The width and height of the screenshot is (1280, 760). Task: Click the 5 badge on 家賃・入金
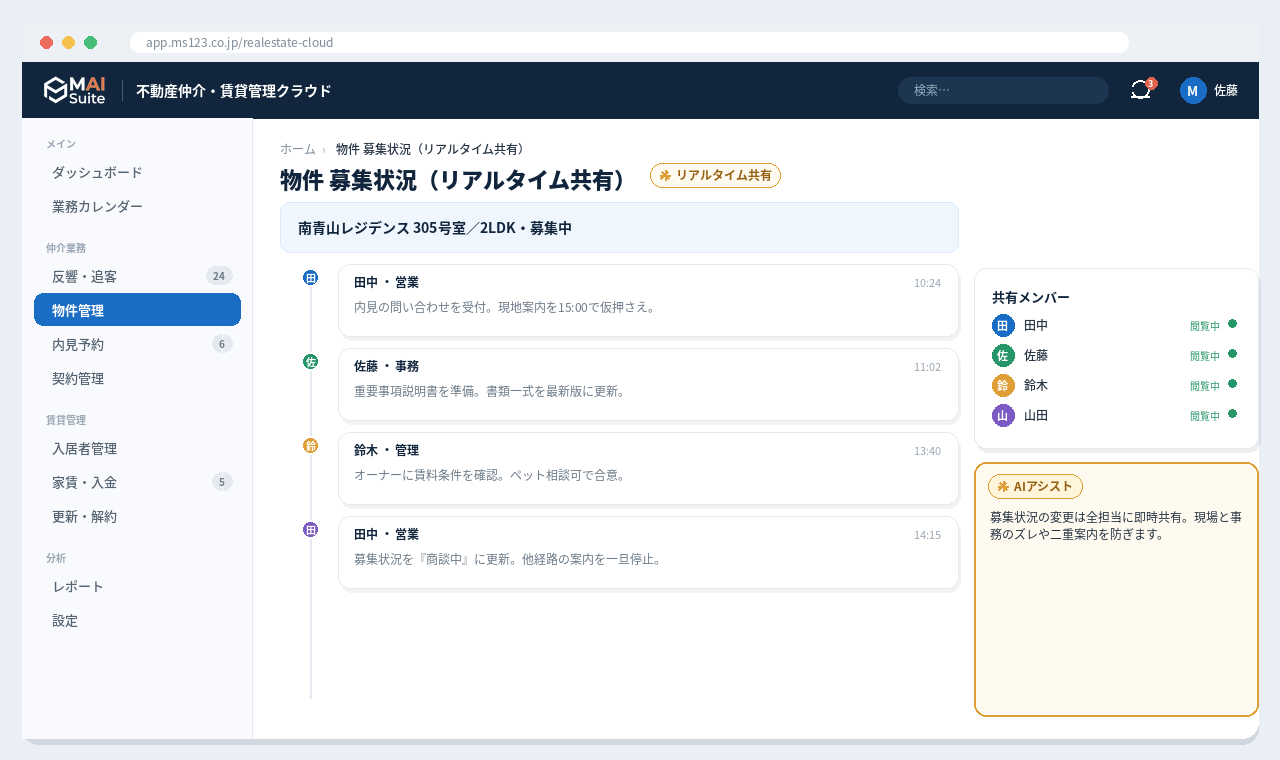click(222, 482)
